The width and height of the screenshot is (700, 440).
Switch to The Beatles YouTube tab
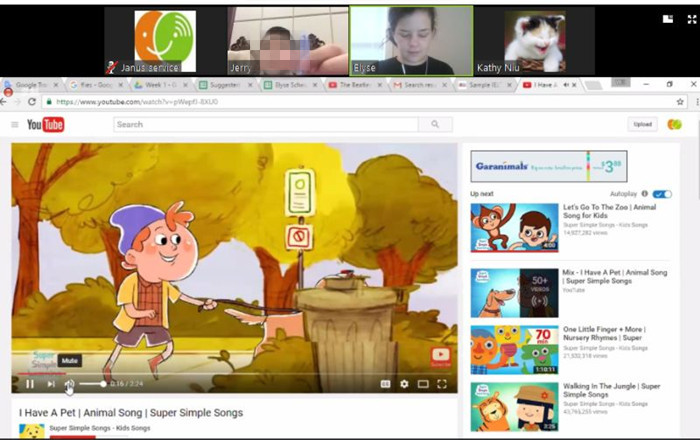[x=355, y=85]
